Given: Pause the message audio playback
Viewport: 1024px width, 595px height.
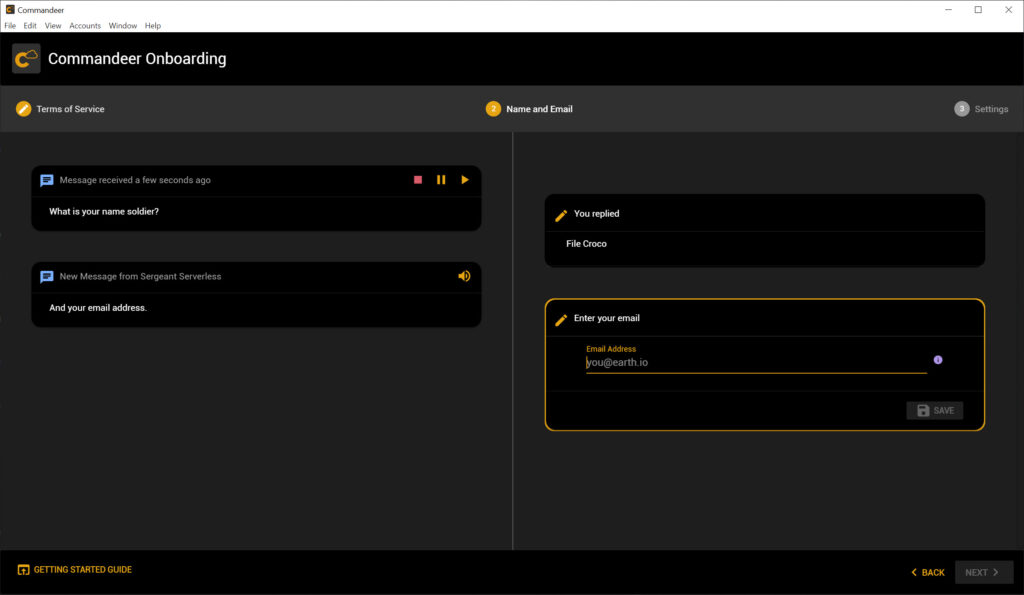Looking at the screenshot, I should [x=441, y=180].
